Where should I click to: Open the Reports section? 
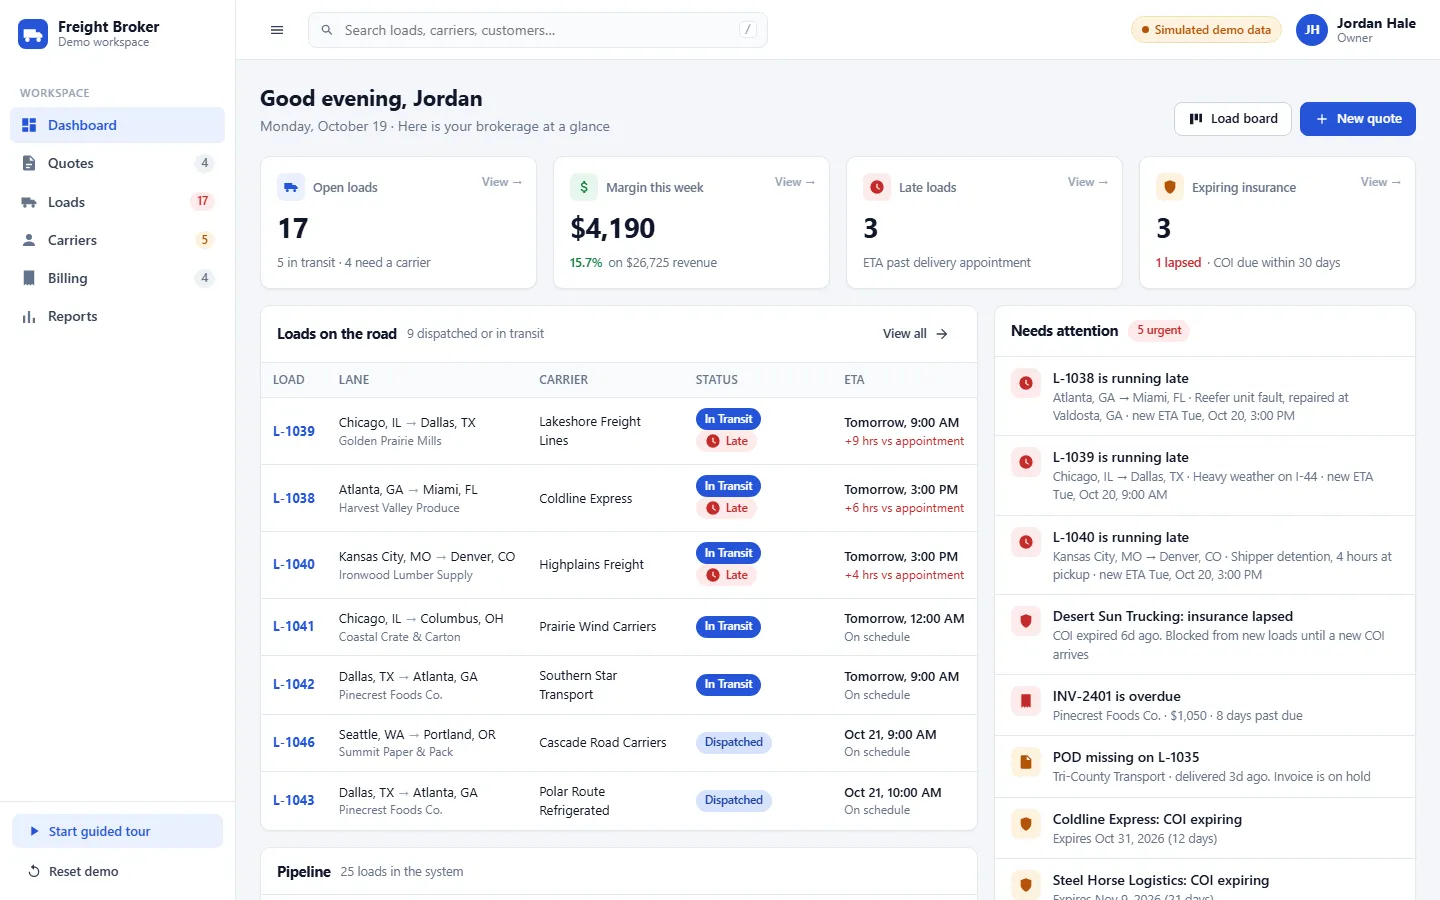[117, 317]
